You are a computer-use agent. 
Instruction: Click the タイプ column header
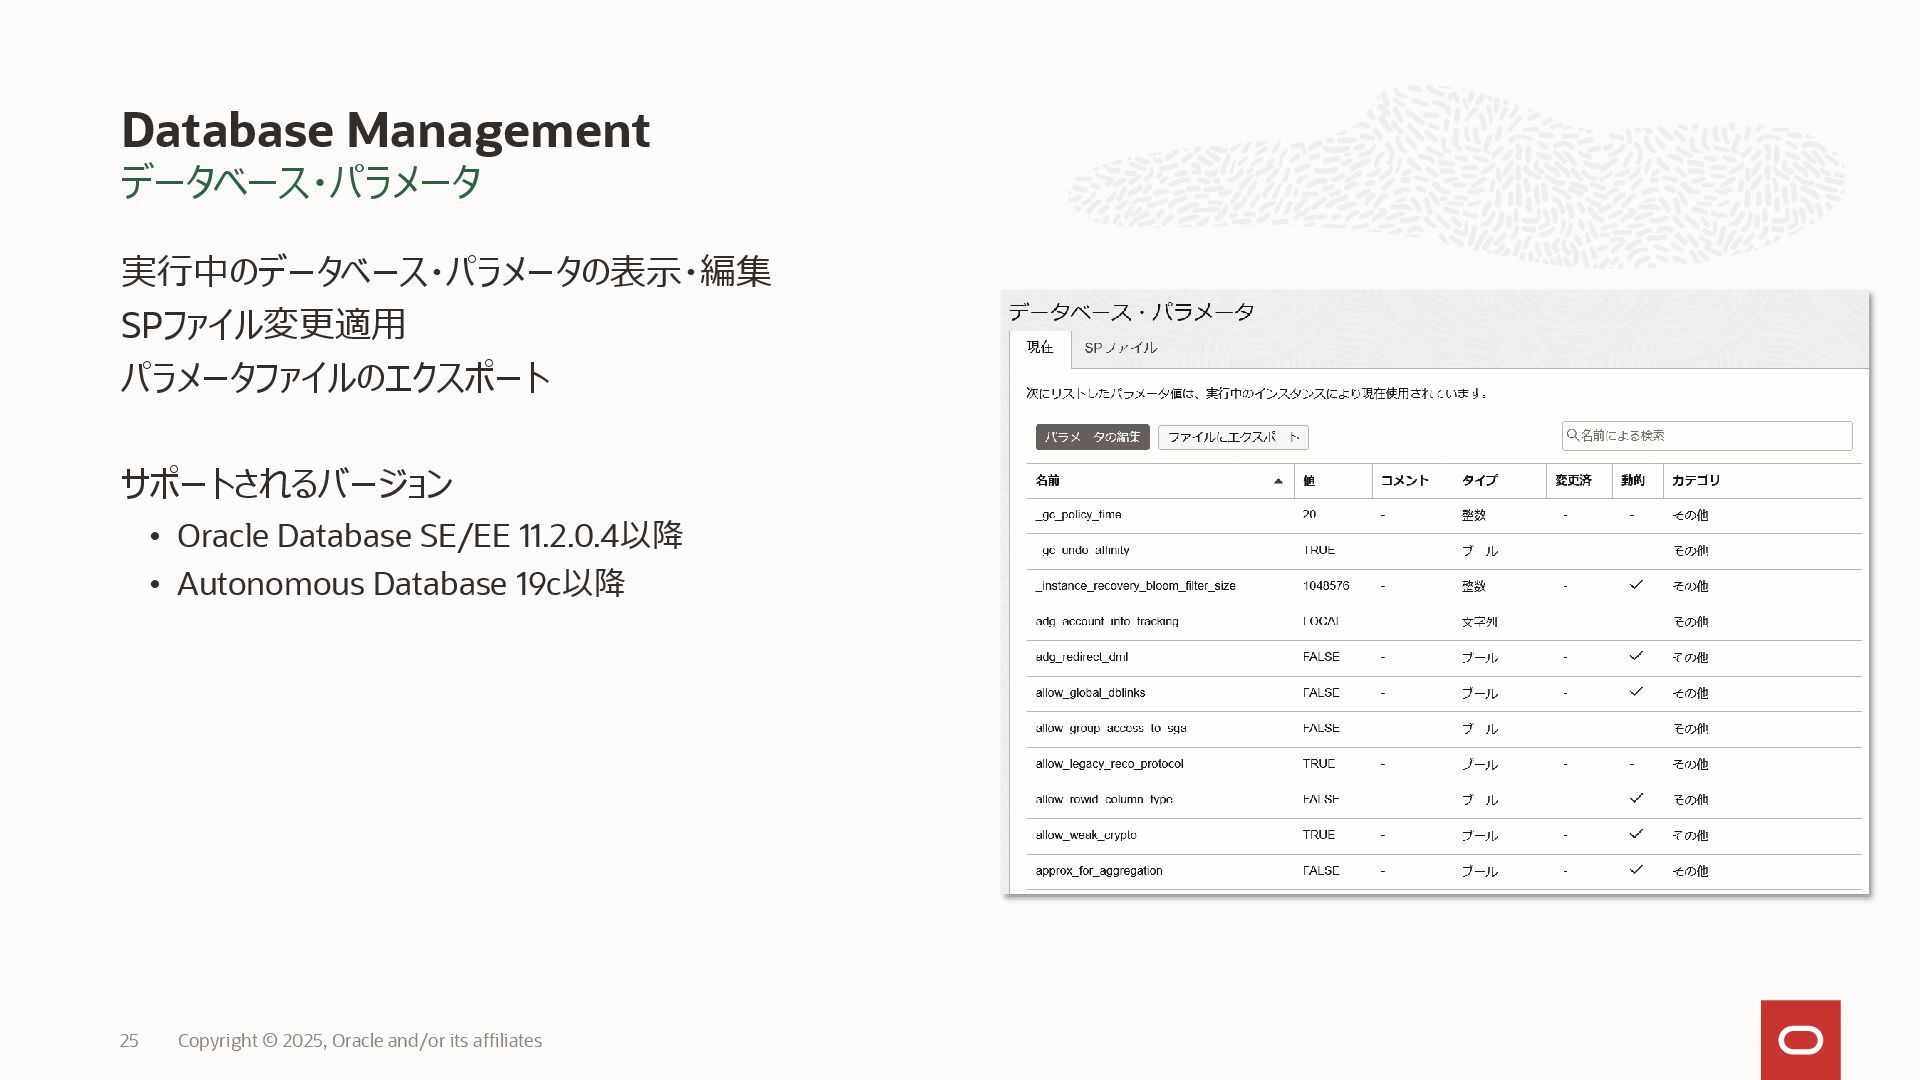(1479, 481)
